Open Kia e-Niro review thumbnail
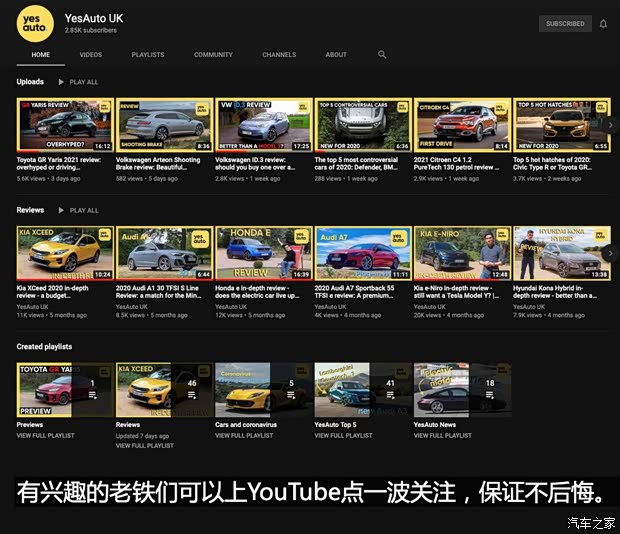Image resolution: width=620 pixels, height=534 pixels. coord(462,253)
